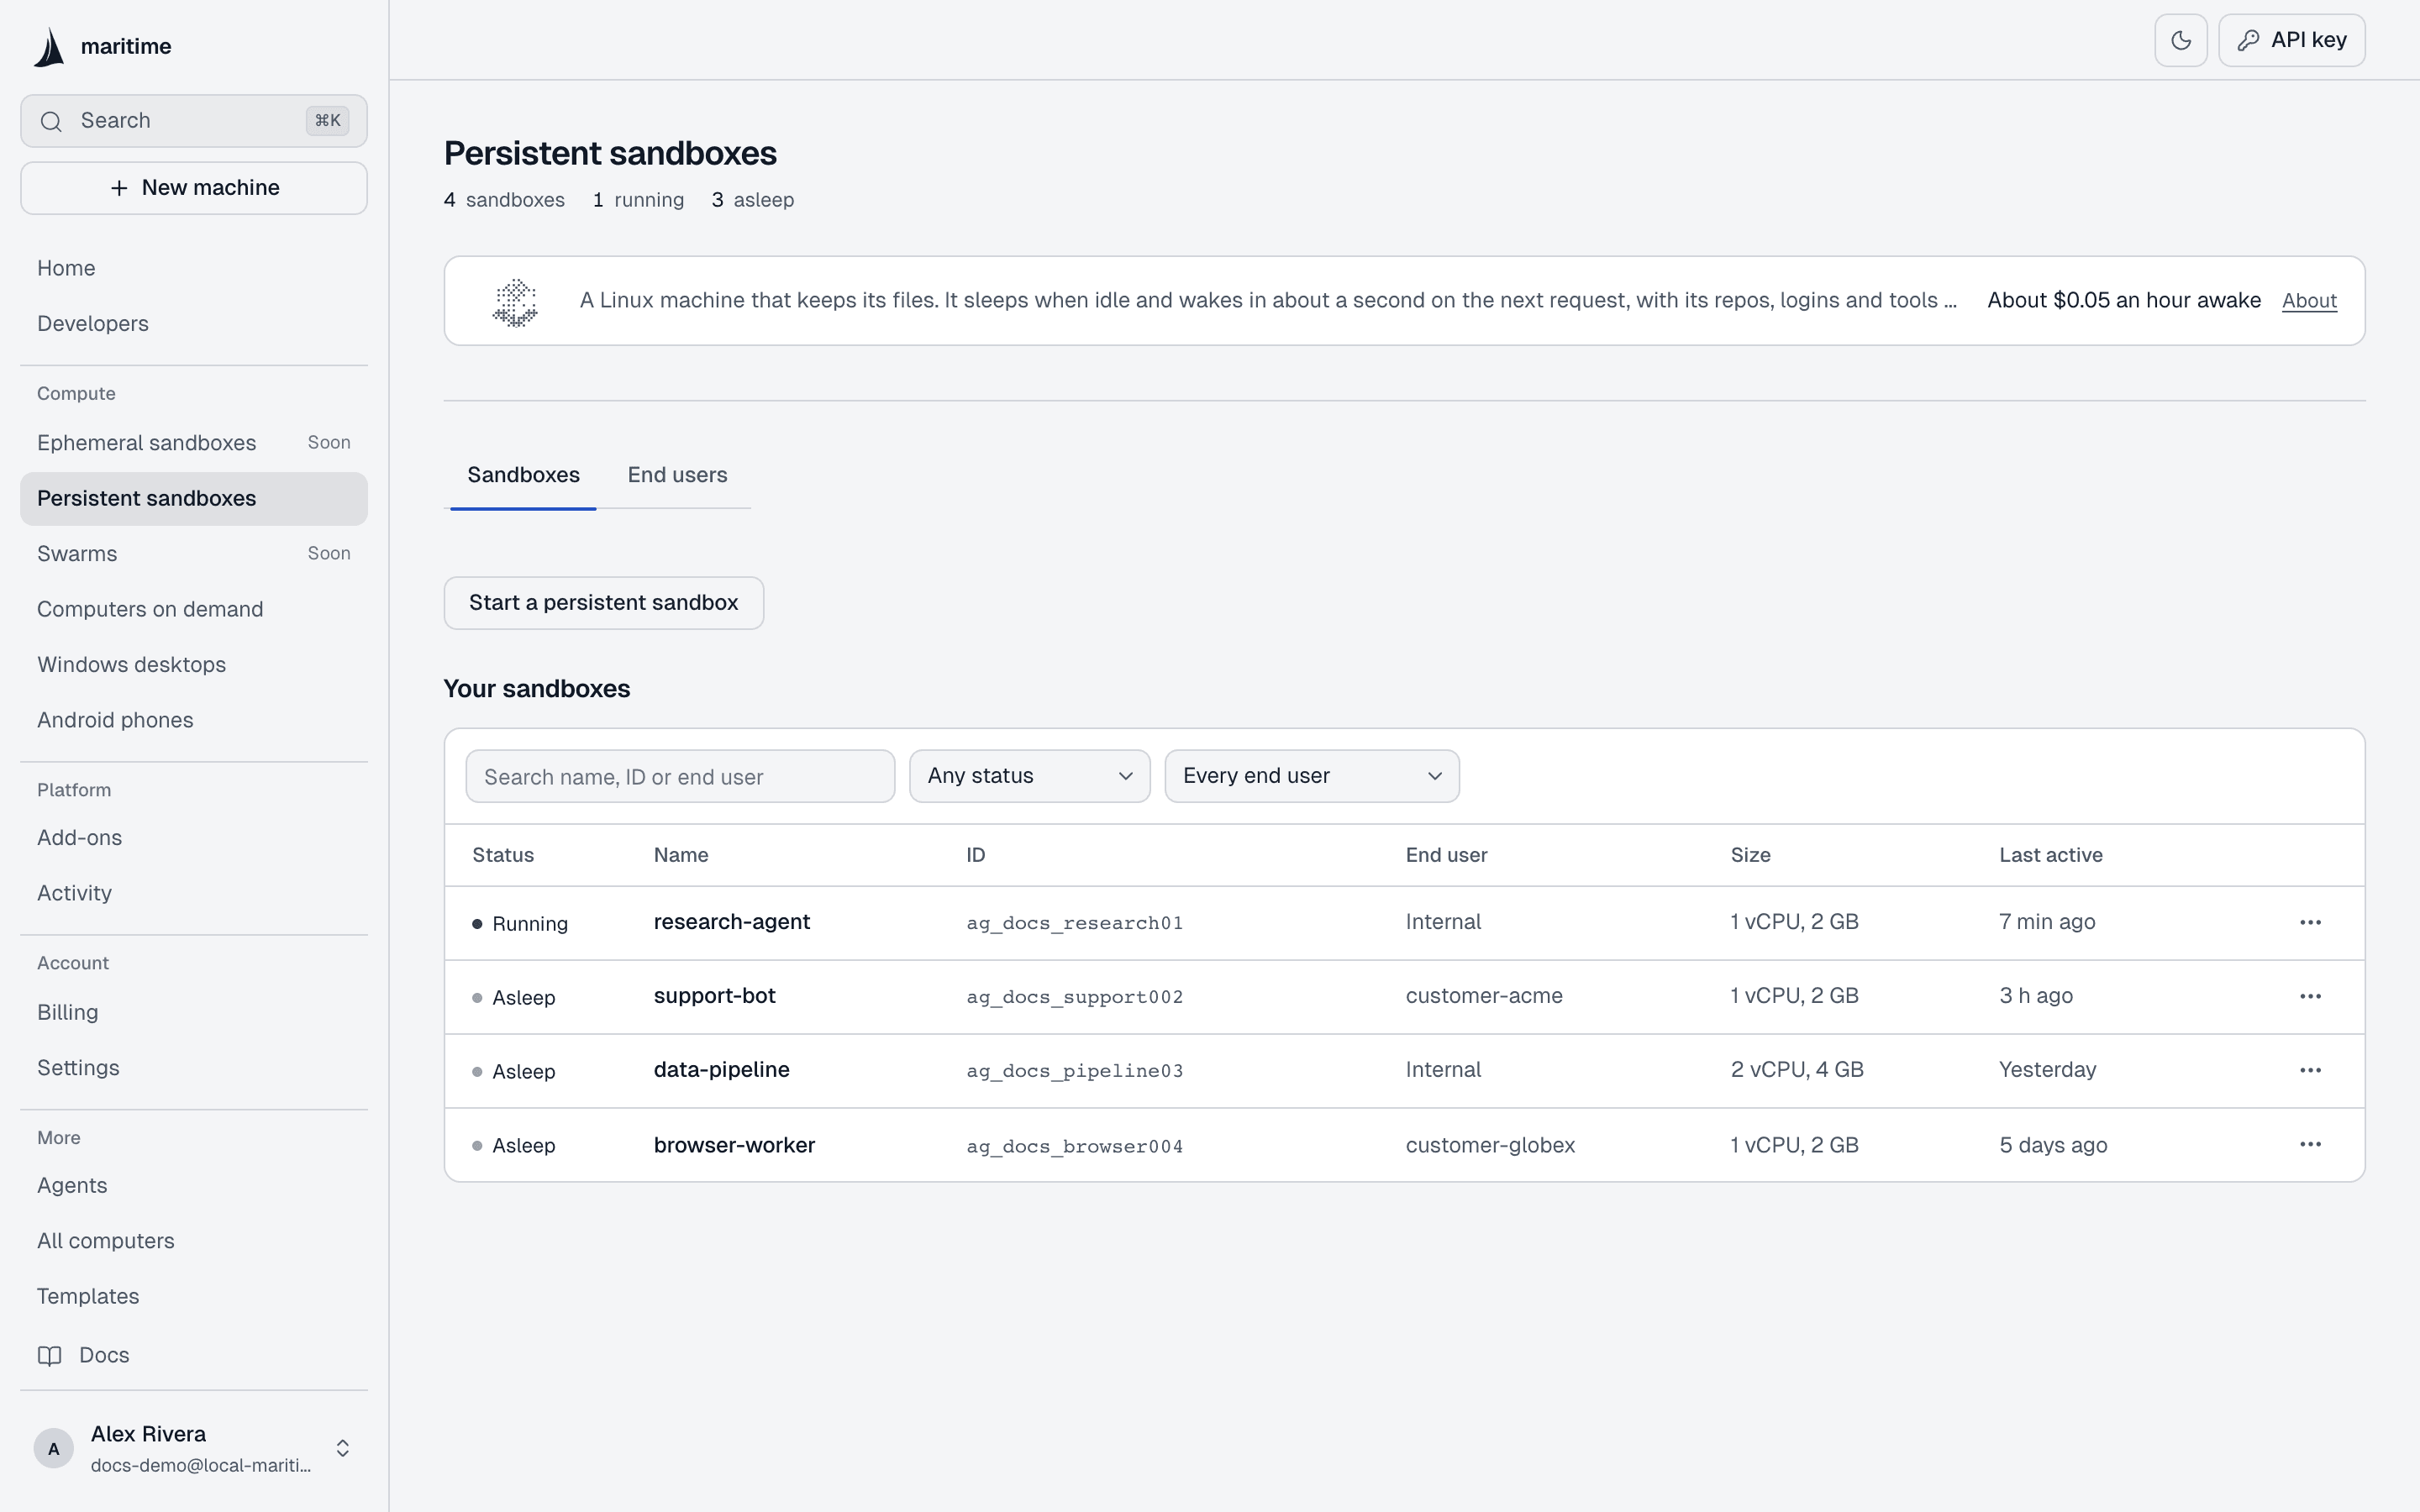This screenshot has height=1512, width=2420.
Task: Open Agents in sidebar
Action: (x=194, y=1185)
